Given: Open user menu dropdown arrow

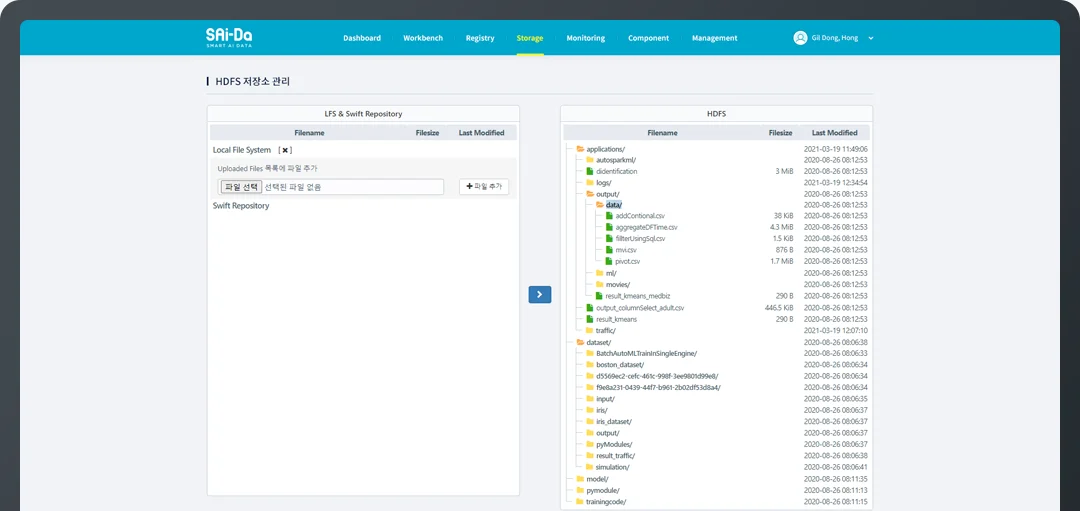Looking at the screenshot, I should click(871, 38).
